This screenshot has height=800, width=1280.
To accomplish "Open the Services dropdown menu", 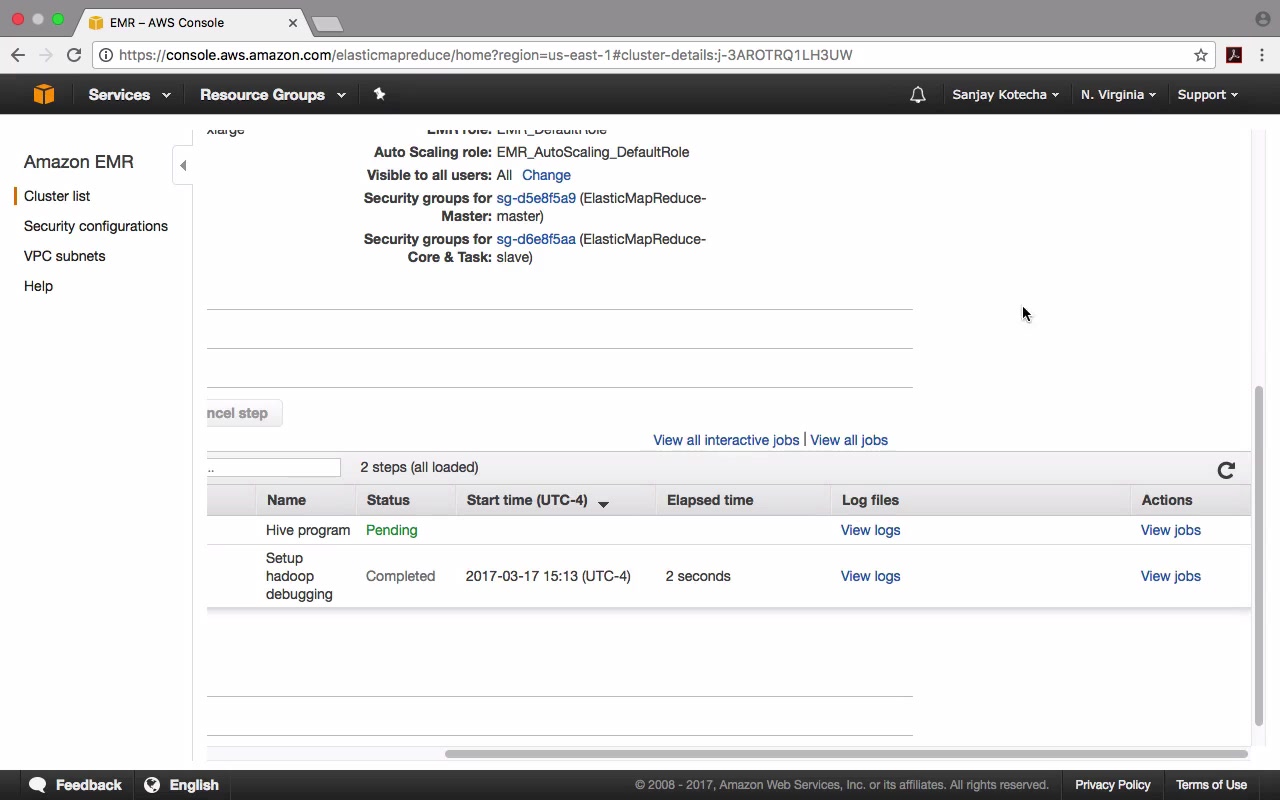I will point(129,95).
